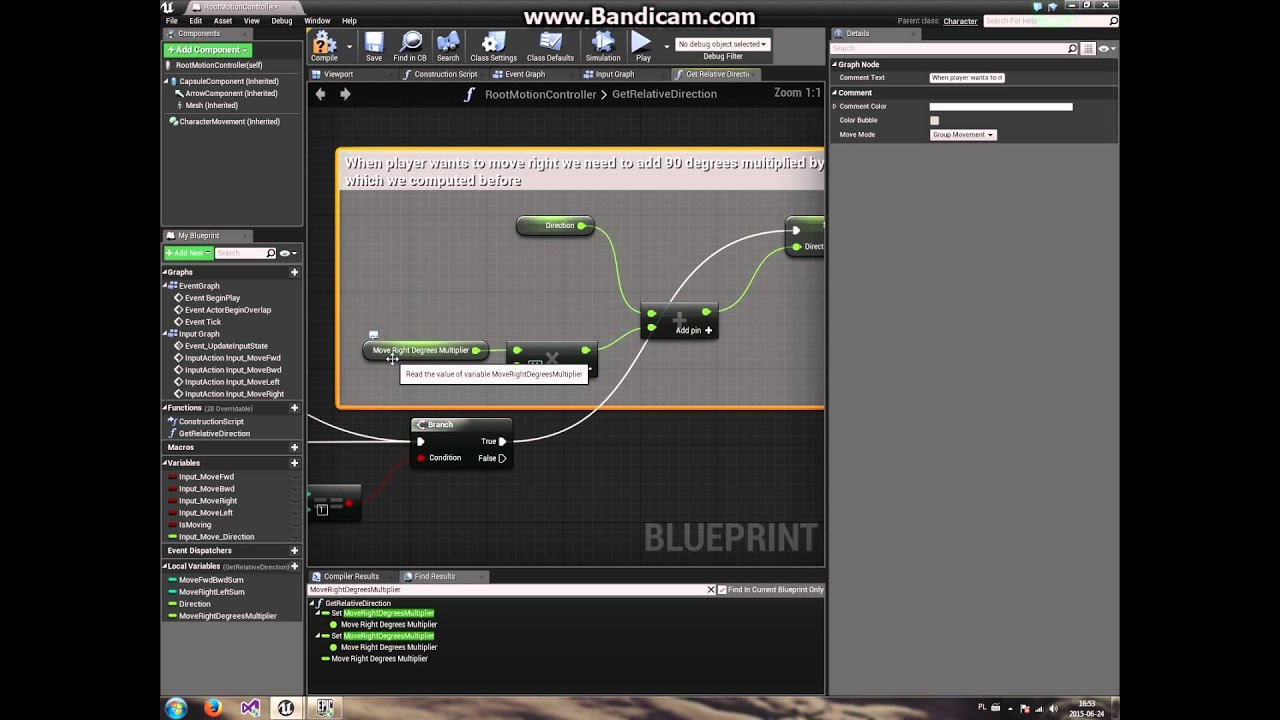Open the File menu
Screen dimensions: 1280x720
point(172,20)
